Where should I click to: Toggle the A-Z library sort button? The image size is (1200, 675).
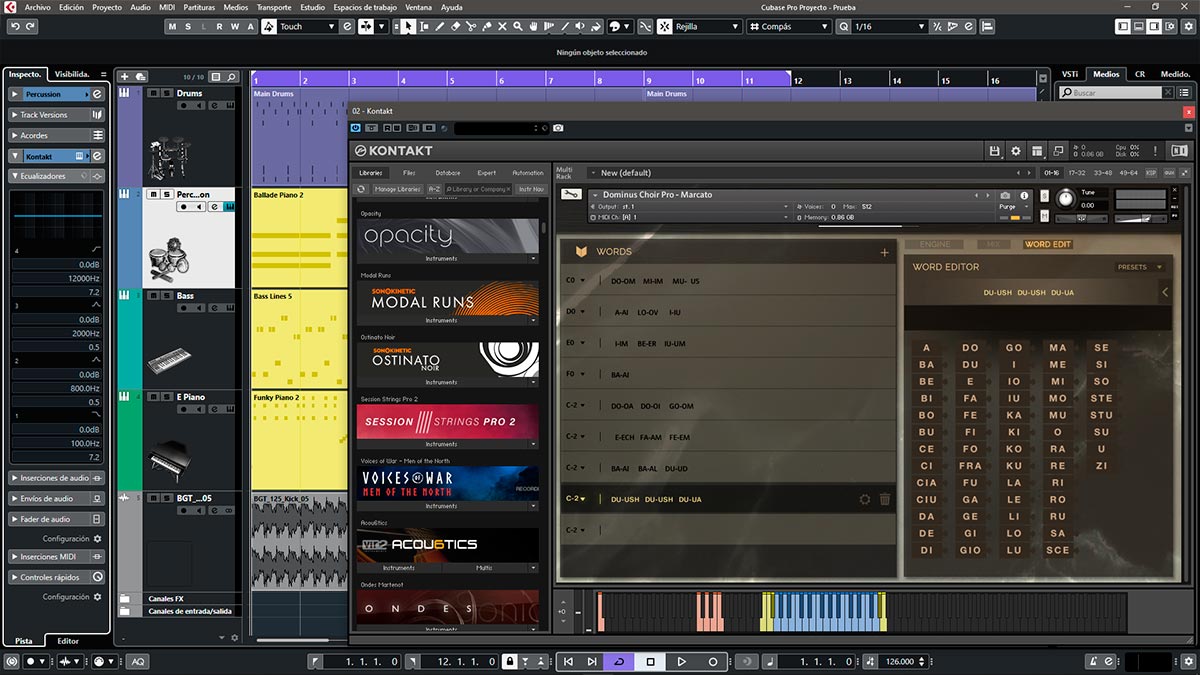click(x=434, y=189)
